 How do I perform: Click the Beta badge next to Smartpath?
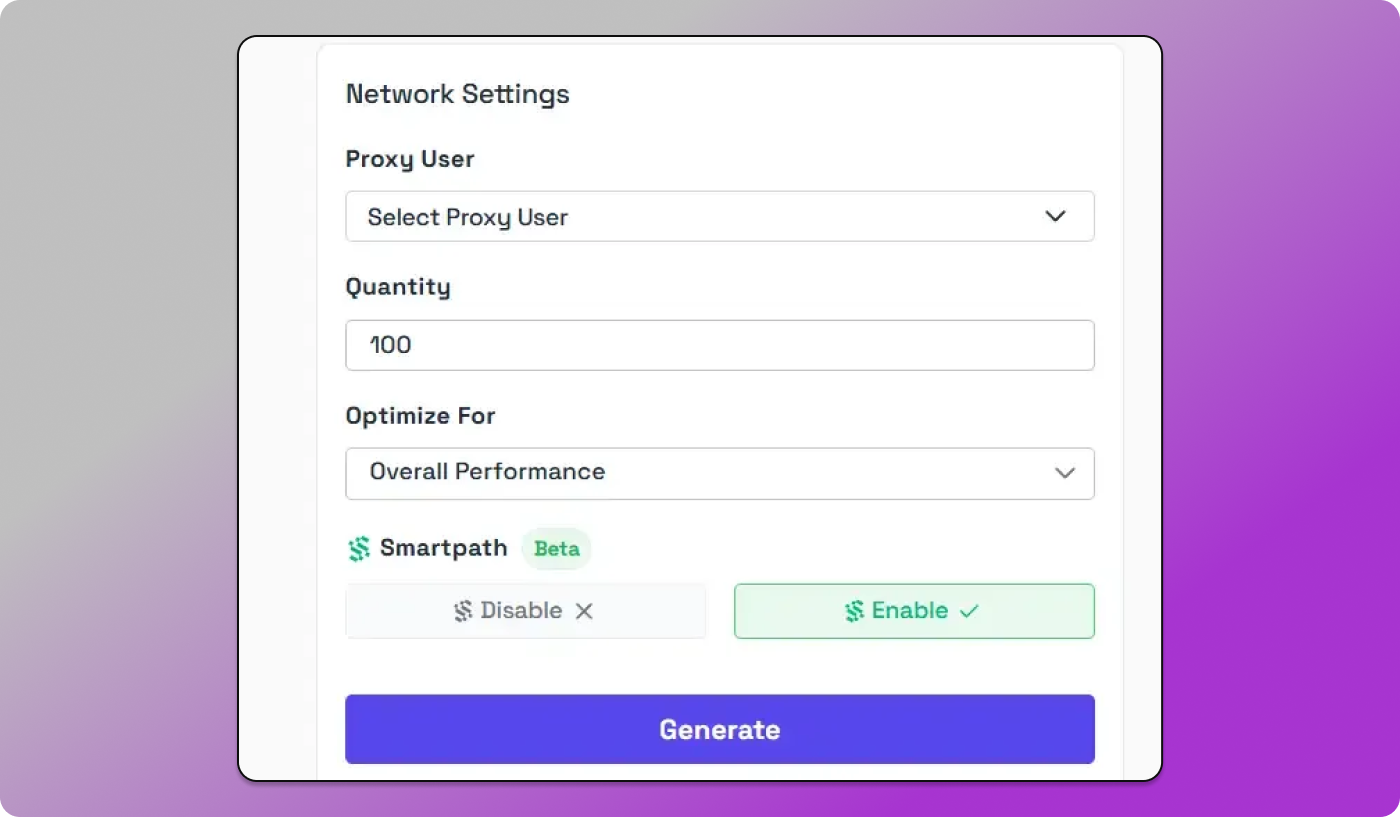556,548
